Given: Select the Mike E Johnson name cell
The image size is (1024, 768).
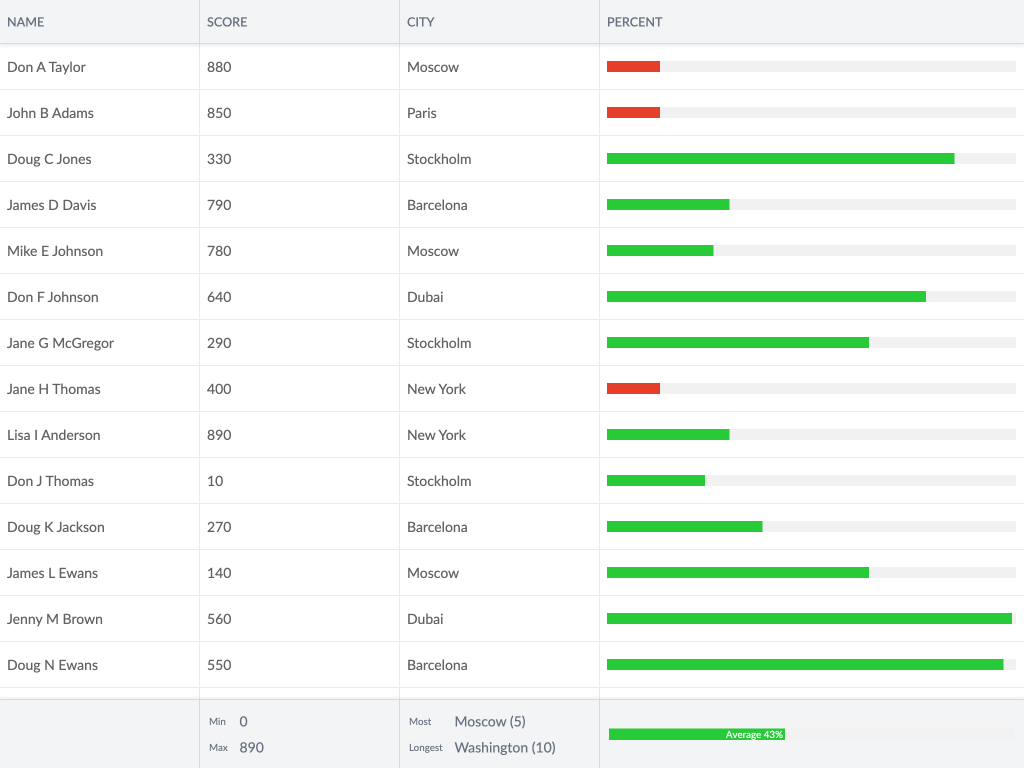Looking at the screenshot, I should tap(99, 251).
